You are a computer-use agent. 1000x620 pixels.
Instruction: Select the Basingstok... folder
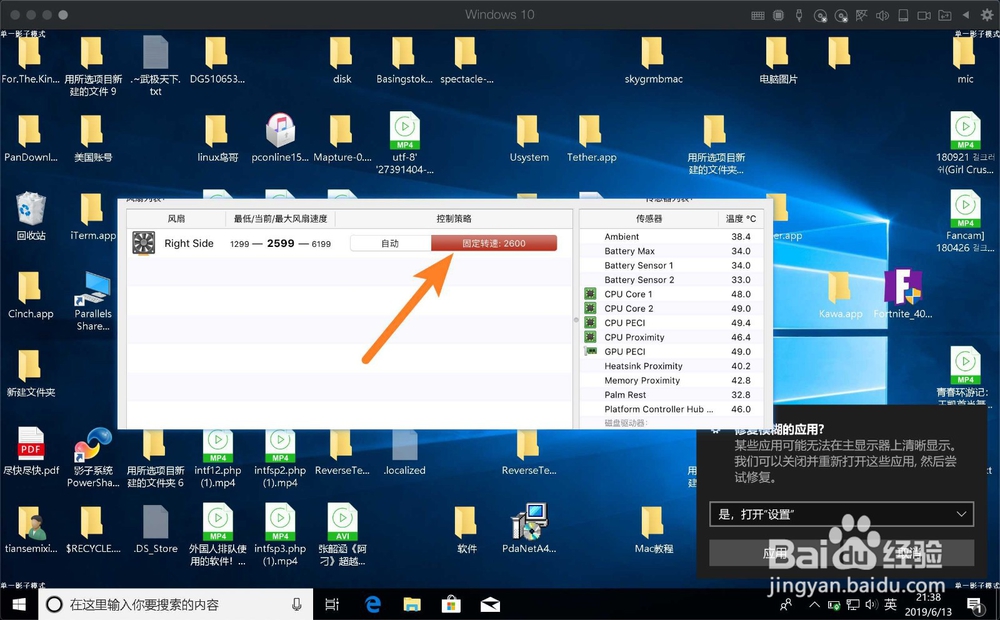click(404, 60)
